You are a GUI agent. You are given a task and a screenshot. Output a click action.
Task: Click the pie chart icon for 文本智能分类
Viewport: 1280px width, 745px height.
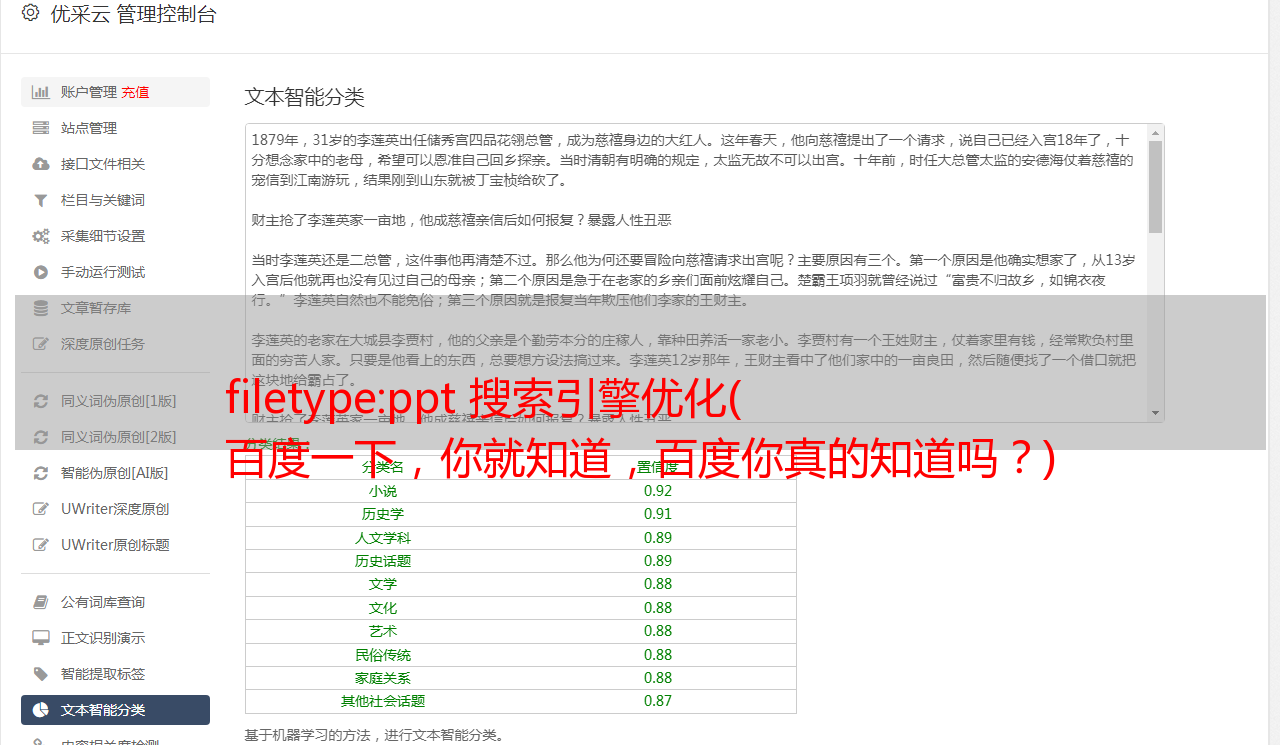point(41,710)
